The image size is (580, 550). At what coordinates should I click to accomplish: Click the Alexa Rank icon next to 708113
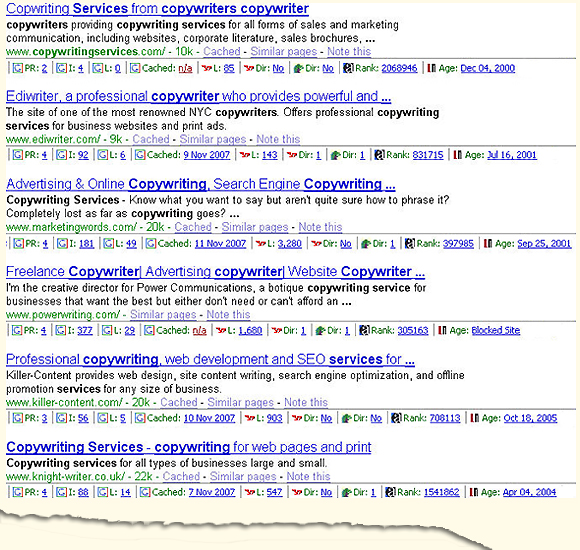tap(396, 418)
